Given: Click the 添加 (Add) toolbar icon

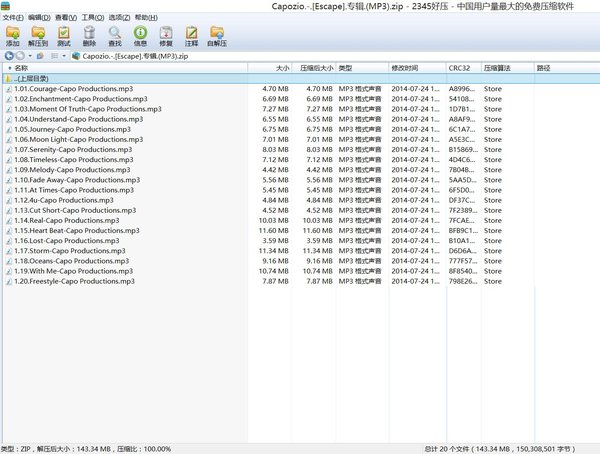Looking at the screenshot, I should coord(13,37).
